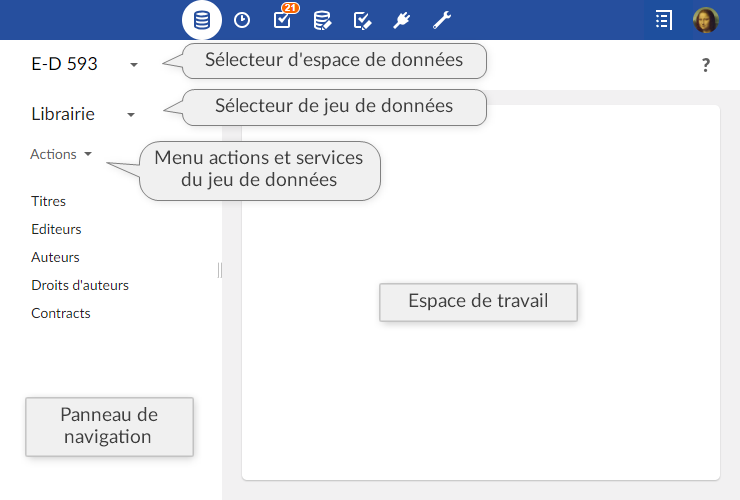Open the data section database icon
The height and width of the screenshot is (500, 740).
coord(202,20)
